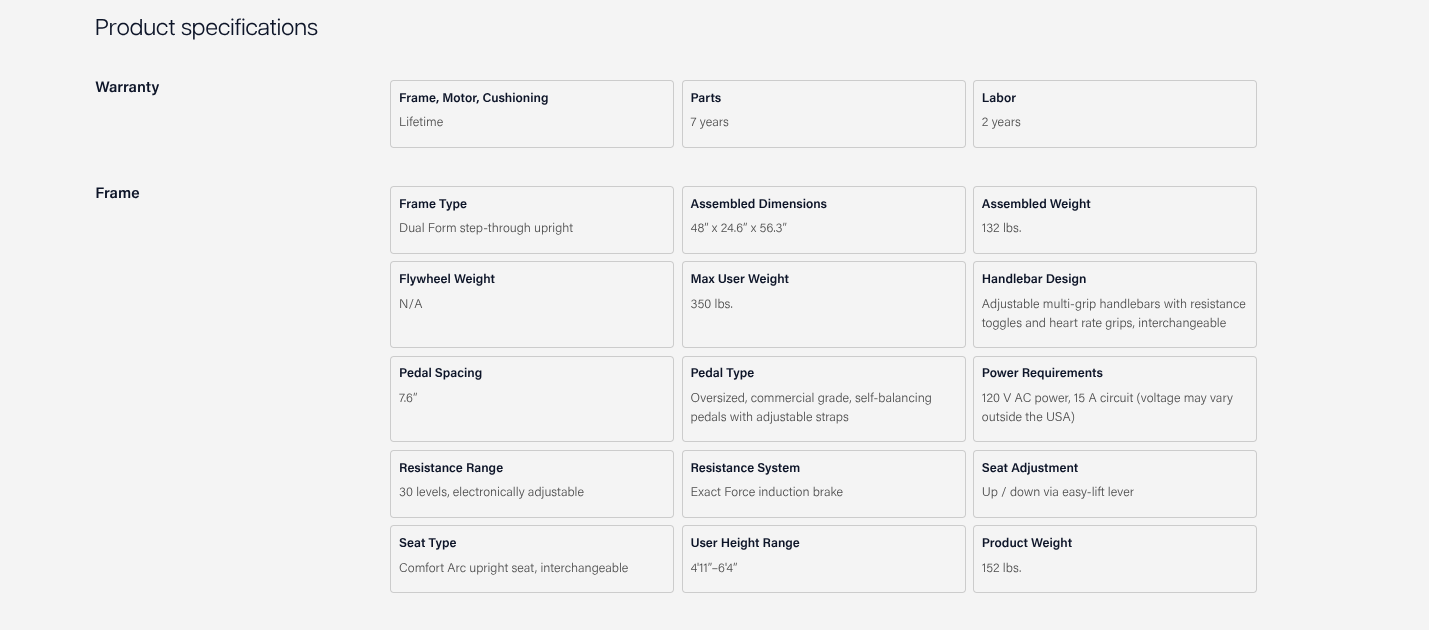Click the Labor 2 years card
The height and width of the screenshot is (630, 1429).
1114,114
